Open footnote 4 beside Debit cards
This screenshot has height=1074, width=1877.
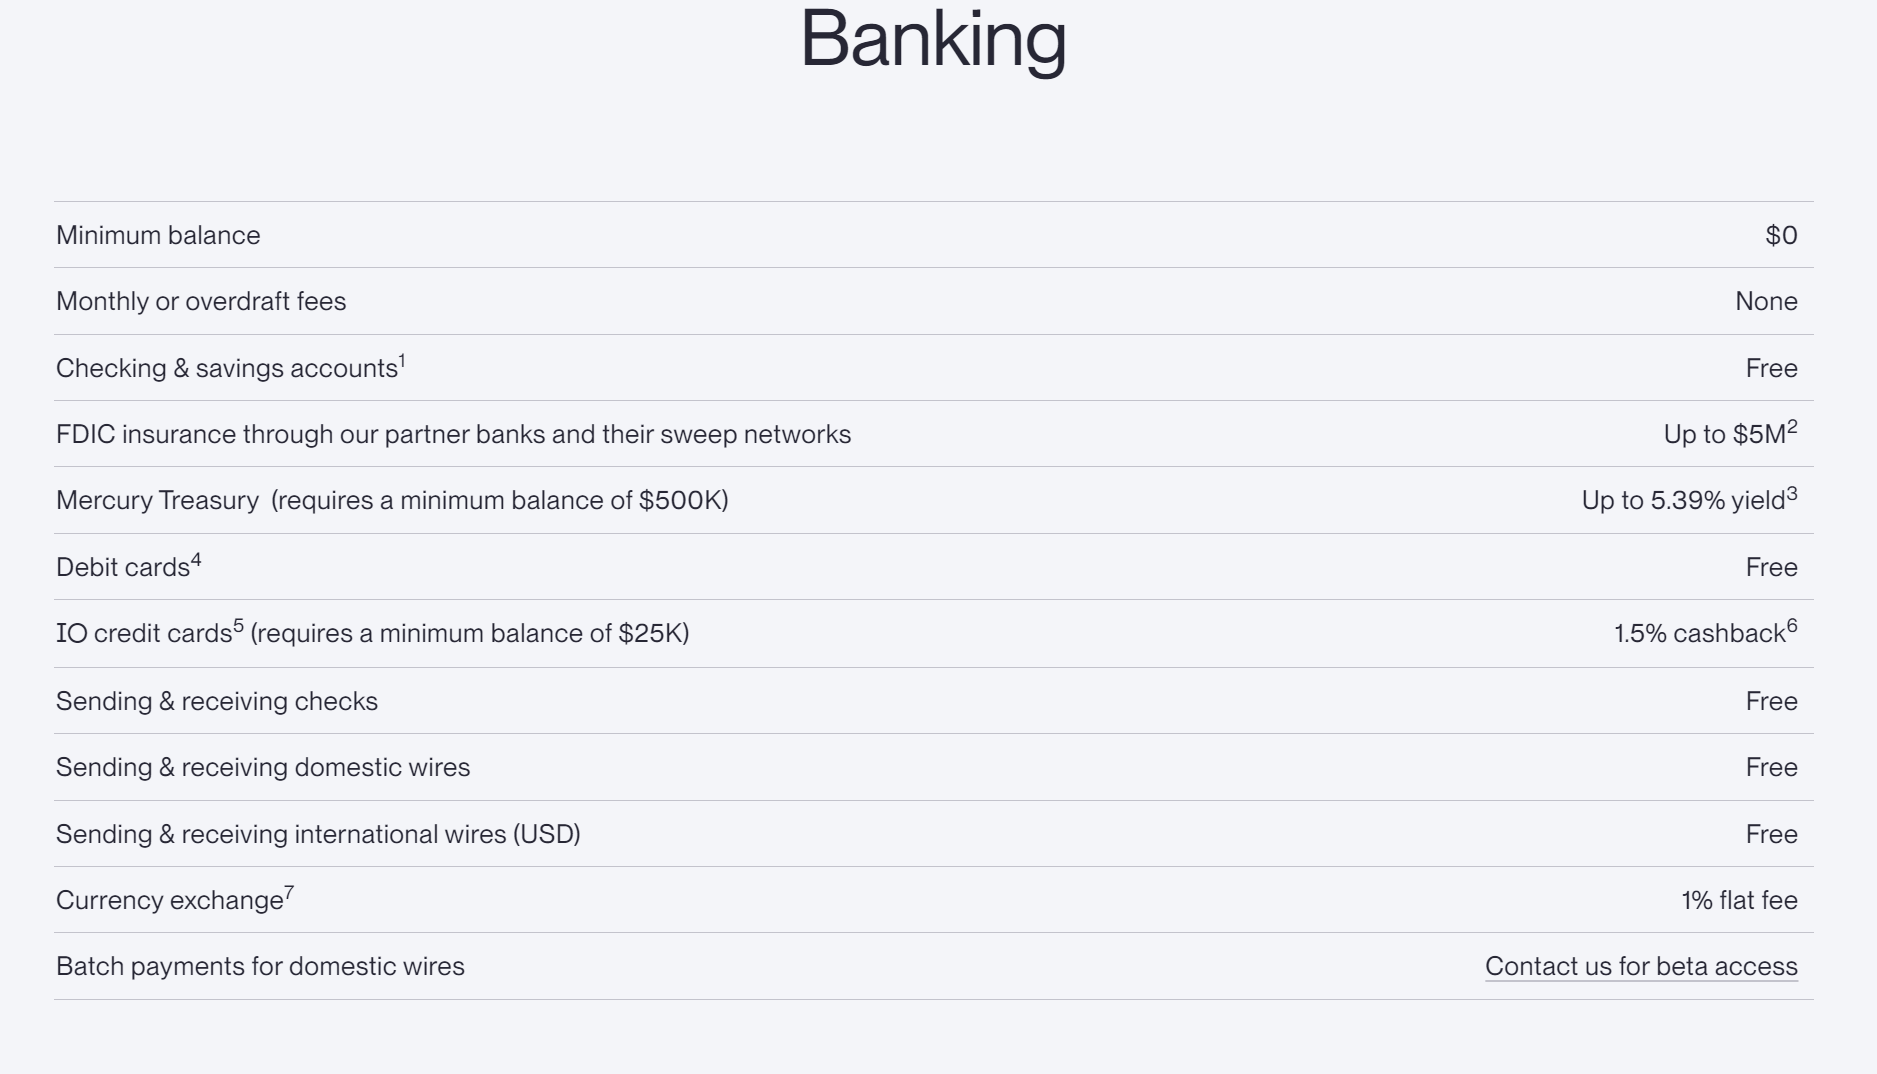pyautogui.click(x=196, y=560)
